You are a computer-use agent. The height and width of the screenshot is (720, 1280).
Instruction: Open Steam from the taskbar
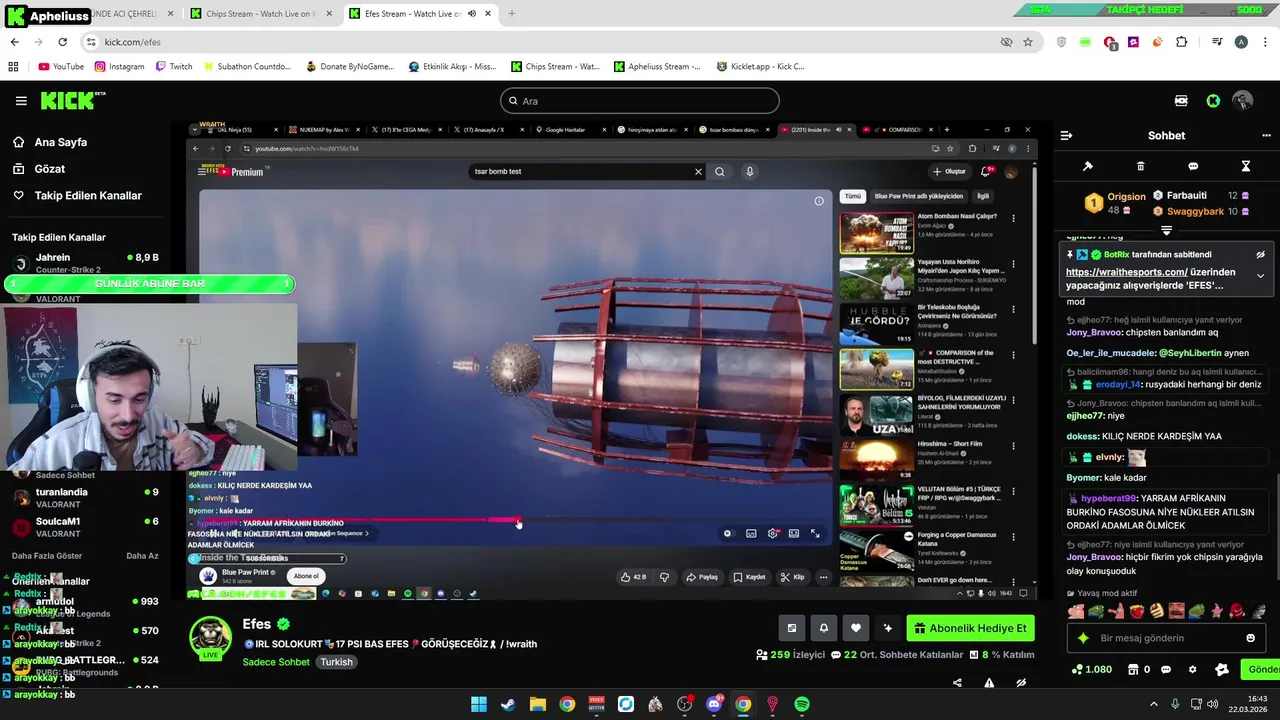[508, 704]
